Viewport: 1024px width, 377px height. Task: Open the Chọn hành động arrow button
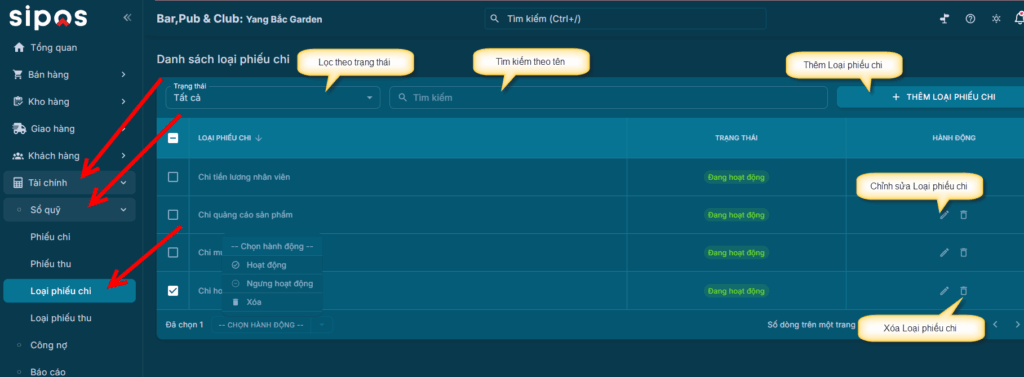click(321, 325)
